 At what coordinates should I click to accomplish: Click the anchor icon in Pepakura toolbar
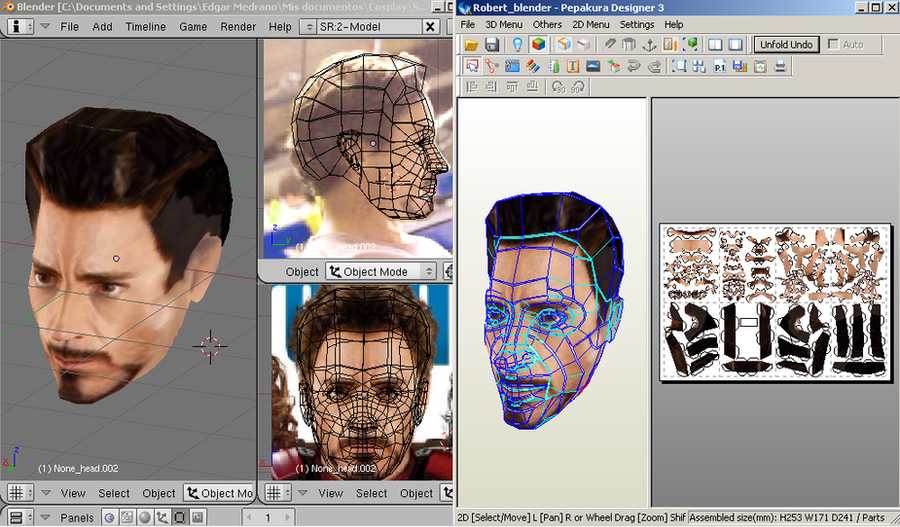[x=649, y=45]
